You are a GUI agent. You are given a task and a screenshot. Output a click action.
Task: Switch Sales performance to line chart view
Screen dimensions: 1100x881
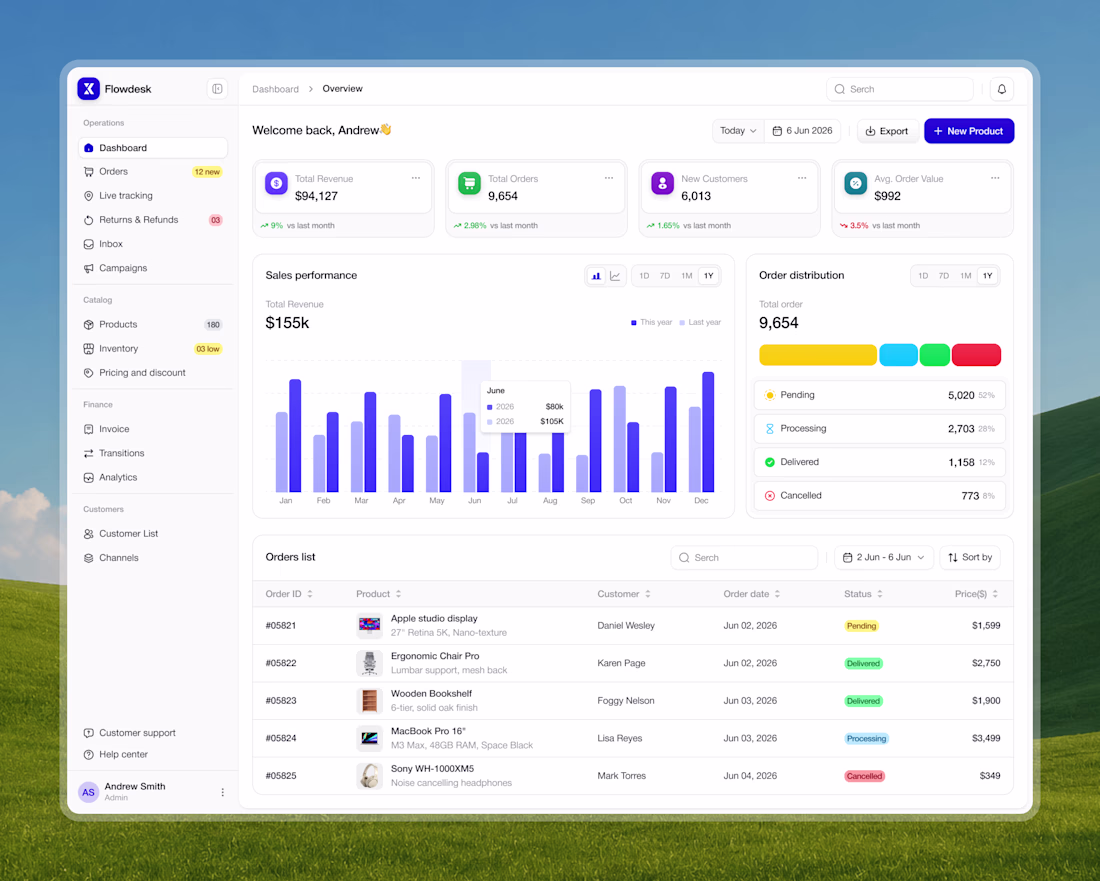click(615, 276)
